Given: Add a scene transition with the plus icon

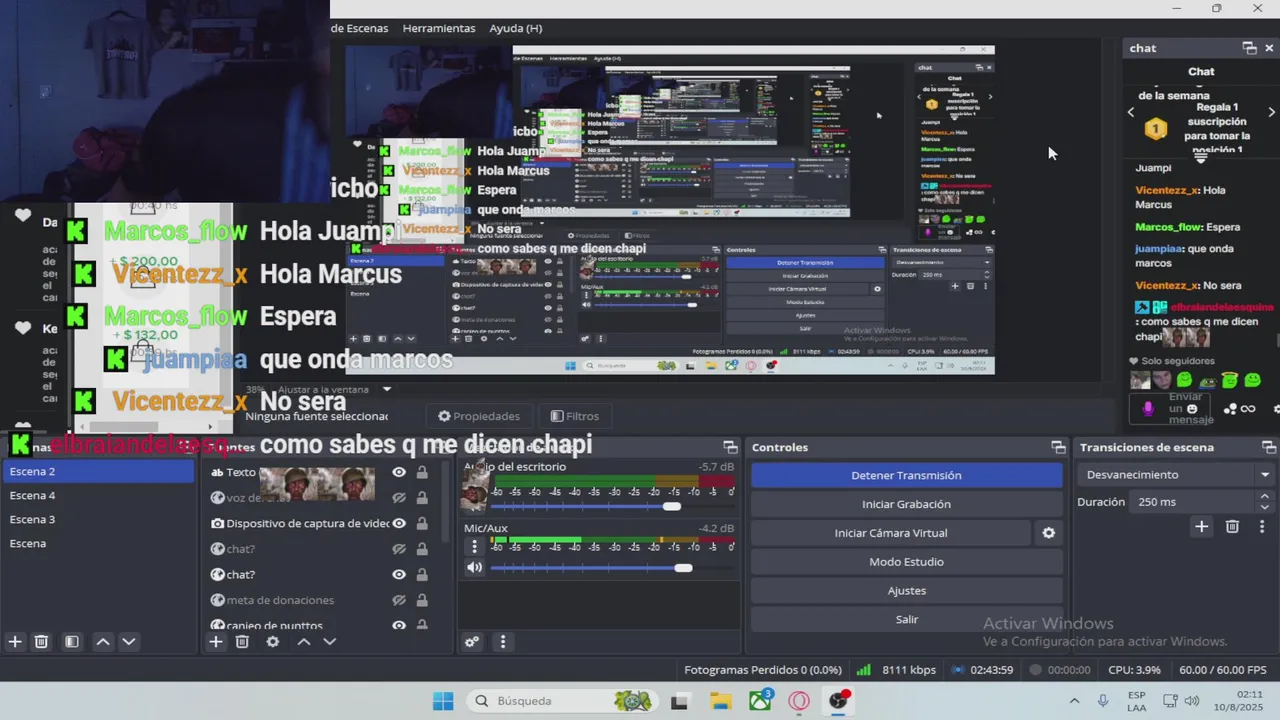Looking at the screenshot, I should (1202, 527).
